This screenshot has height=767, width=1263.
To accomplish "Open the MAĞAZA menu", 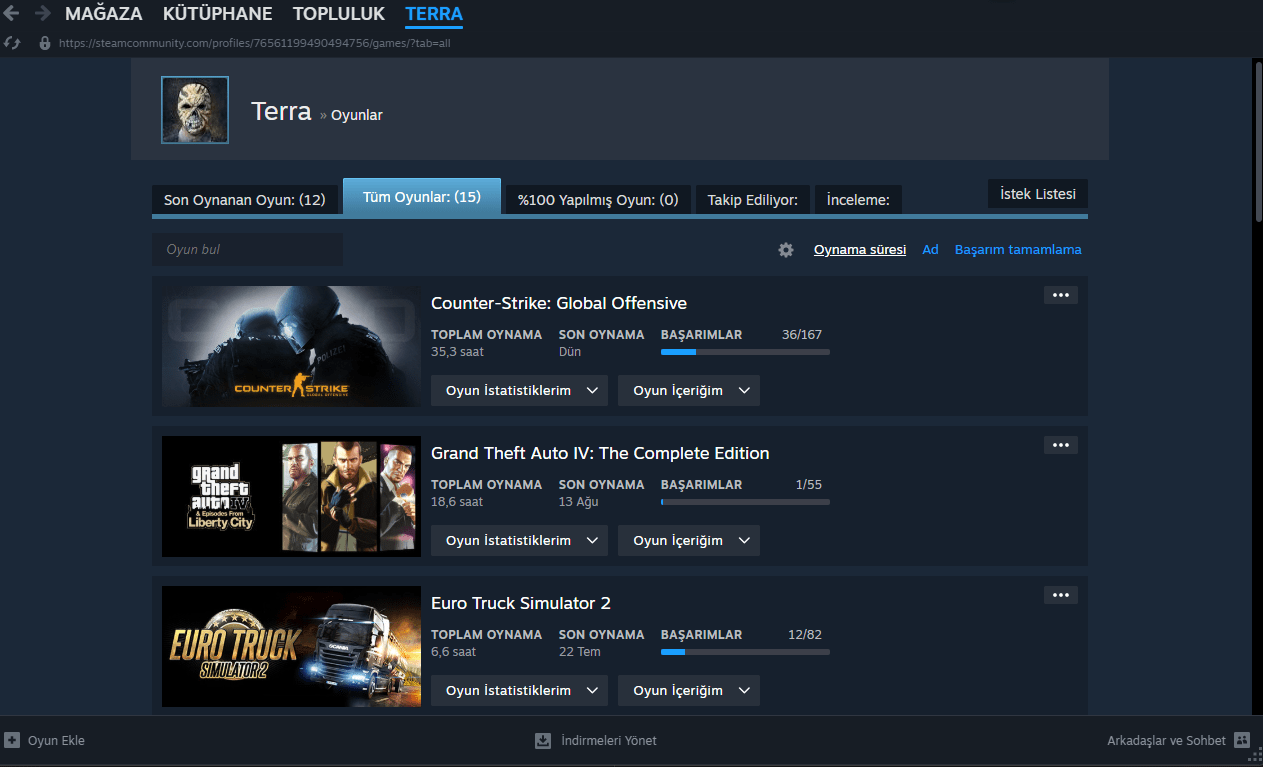I will 104,14.
